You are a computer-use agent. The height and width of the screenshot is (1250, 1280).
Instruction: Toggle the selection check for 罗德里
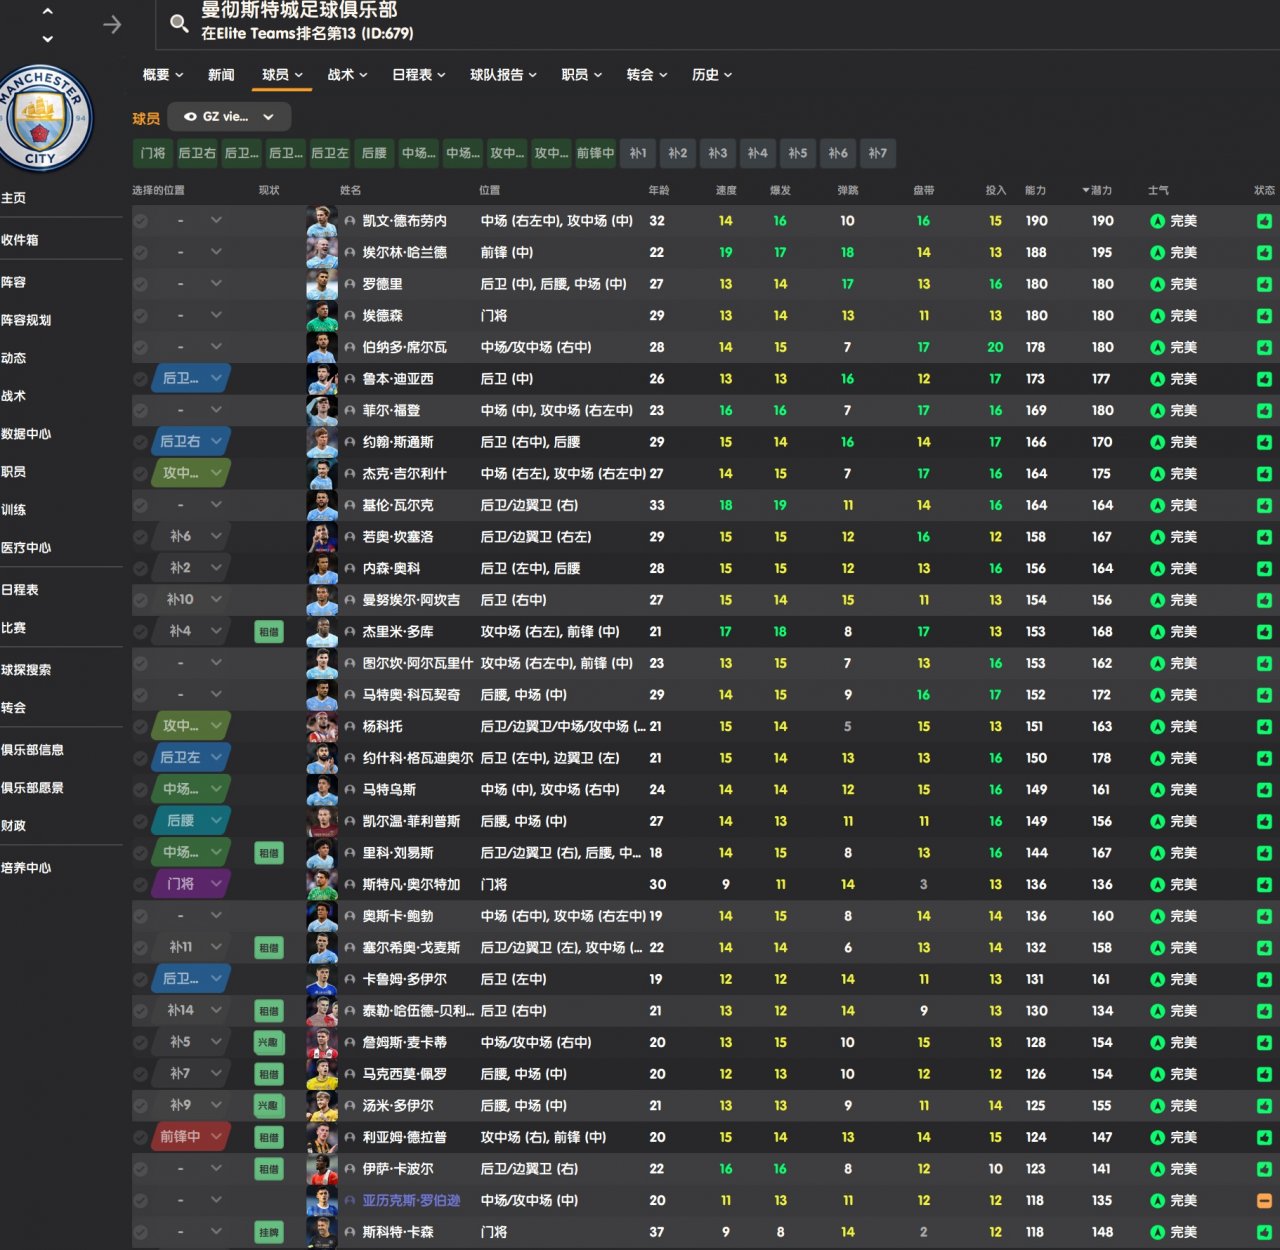click(141, 284)
